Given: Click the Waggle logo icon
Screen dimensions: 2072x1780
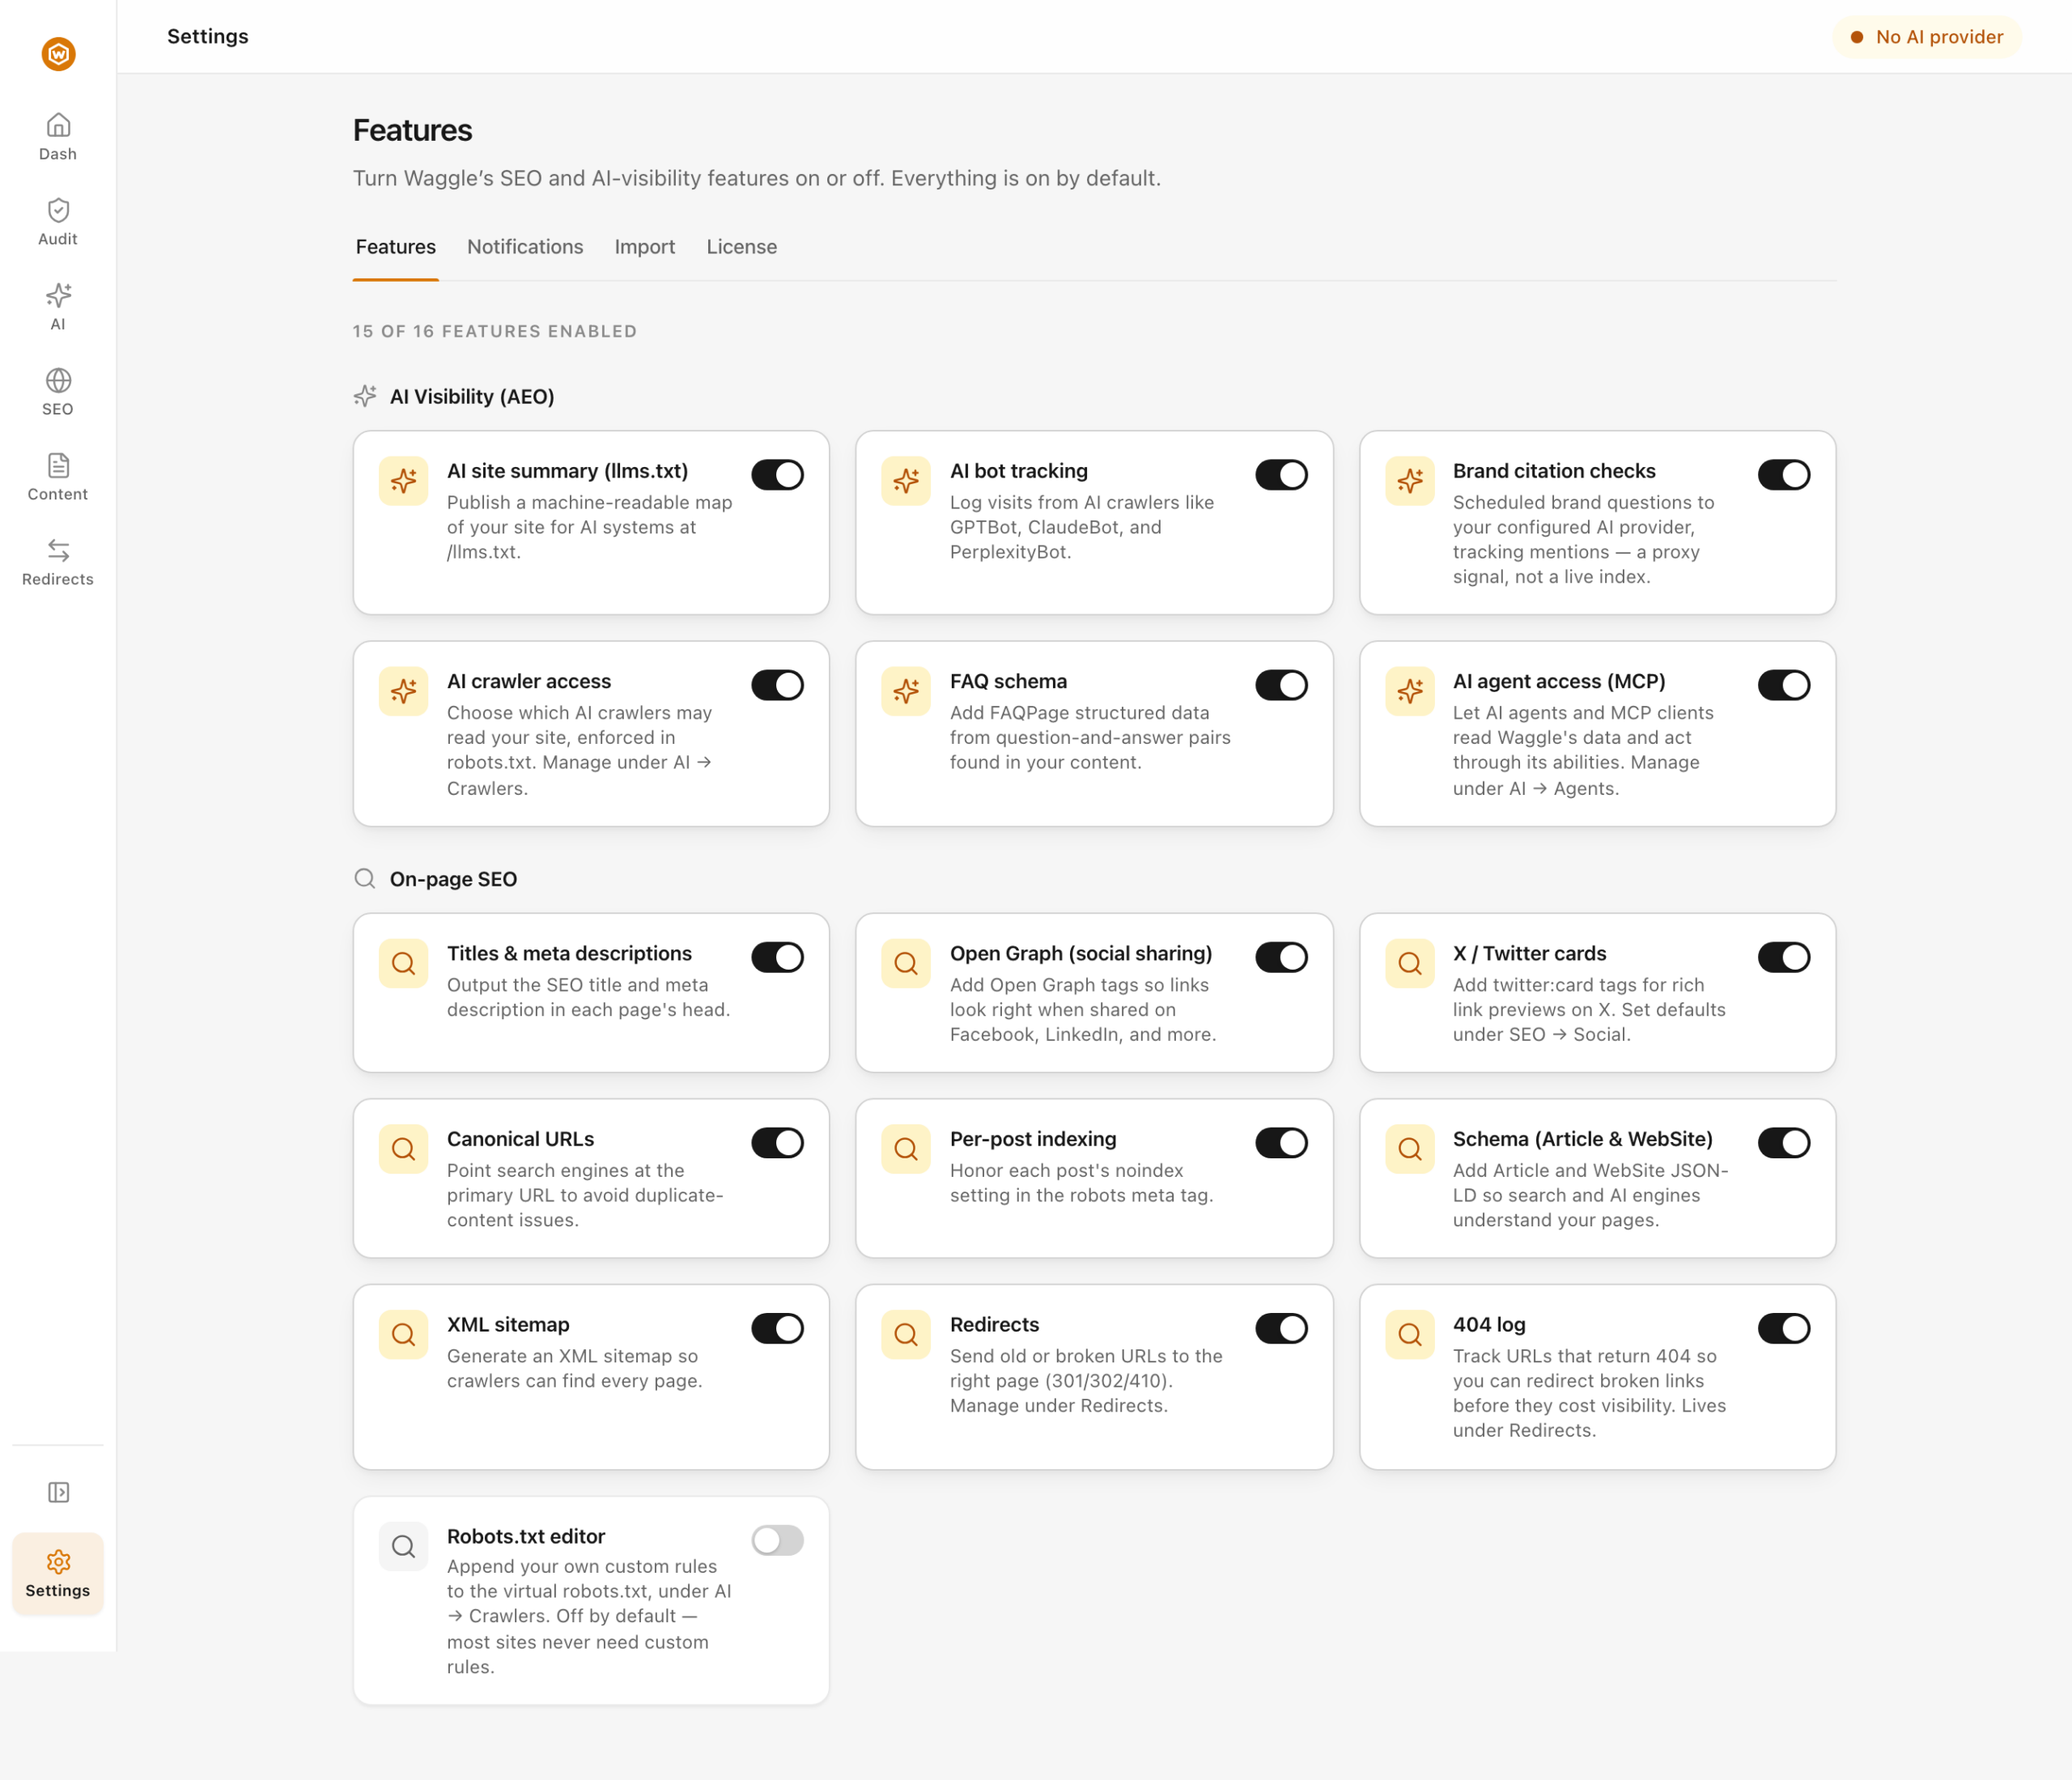Looking at the screenshot, I should click(x=58, y=53).
